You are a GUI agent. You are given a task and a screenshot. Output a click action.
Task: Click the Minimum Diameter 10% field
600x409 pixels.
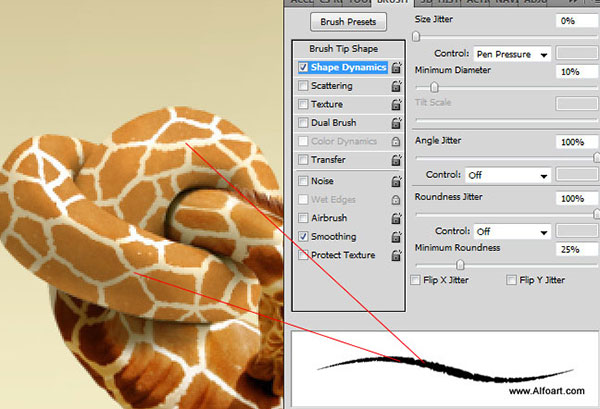coord(577,72)
